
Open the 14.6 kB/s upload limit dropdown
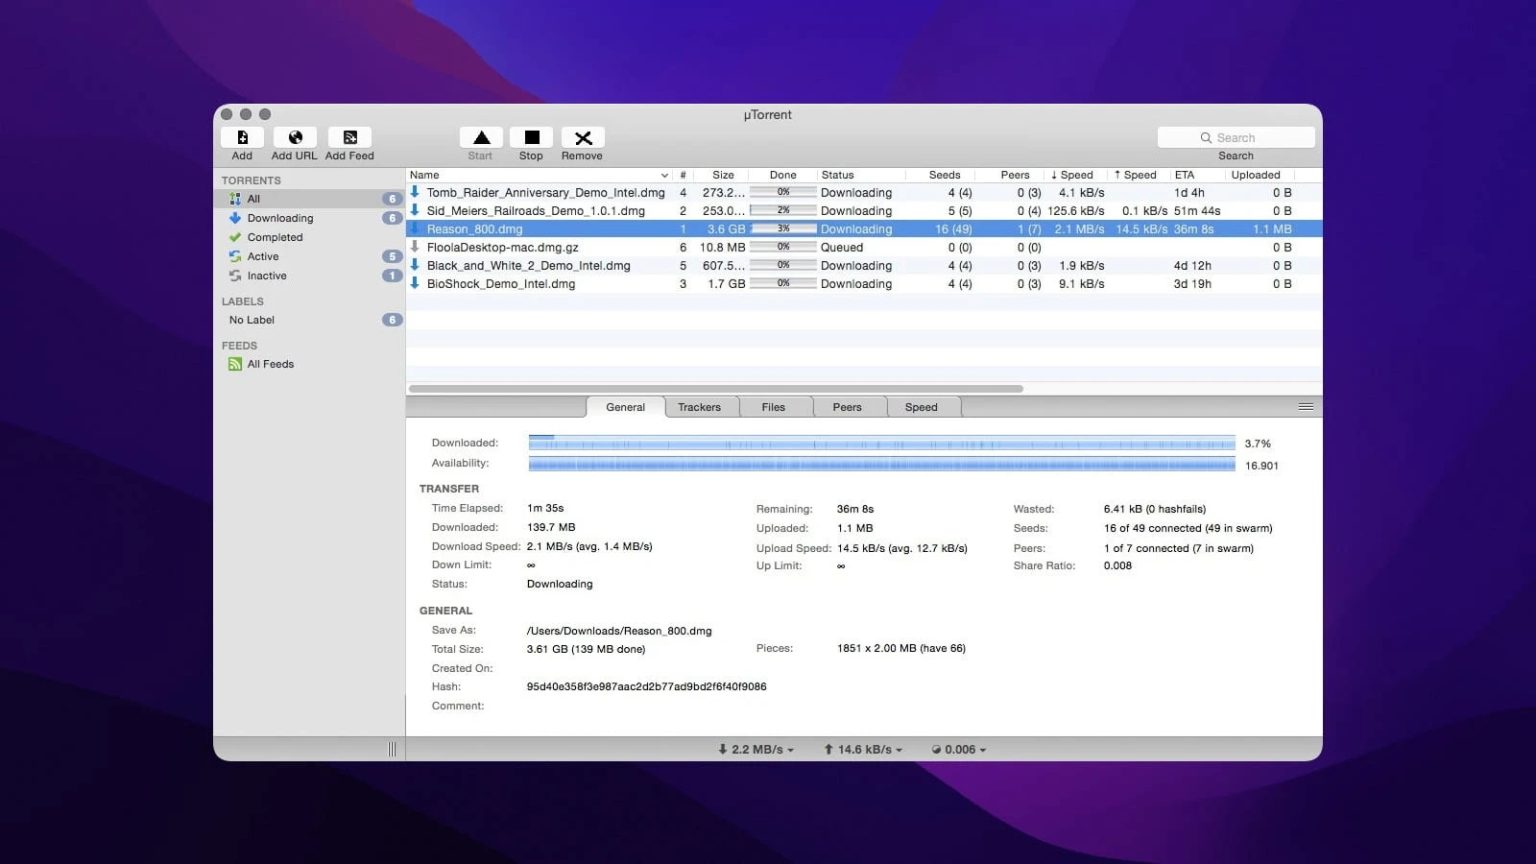tap(862, 748)
